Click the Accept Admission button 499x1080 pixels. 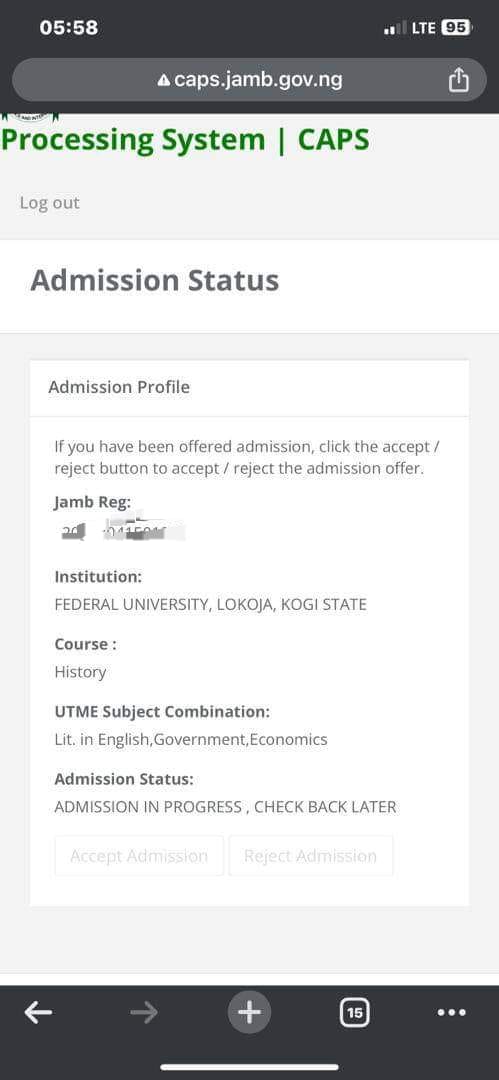[139, 855]
